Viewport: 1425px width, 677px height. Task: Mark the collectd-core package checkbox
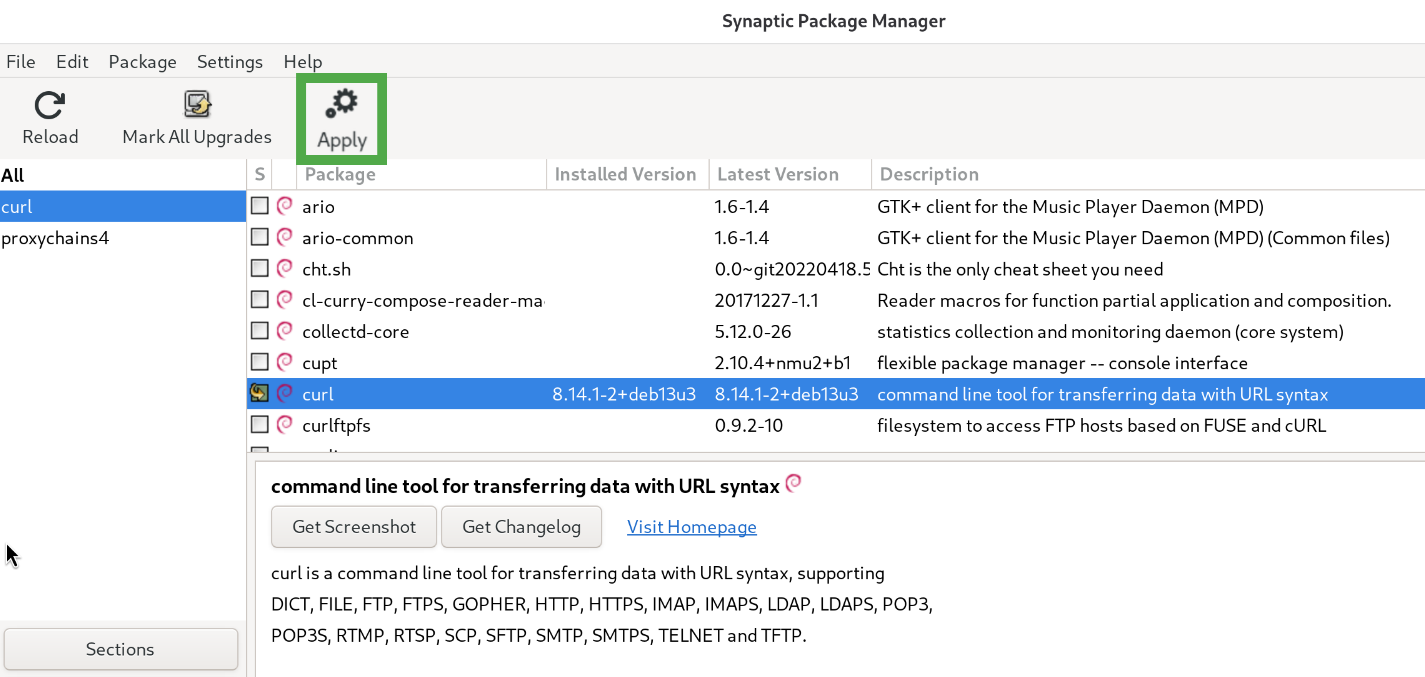259,330
